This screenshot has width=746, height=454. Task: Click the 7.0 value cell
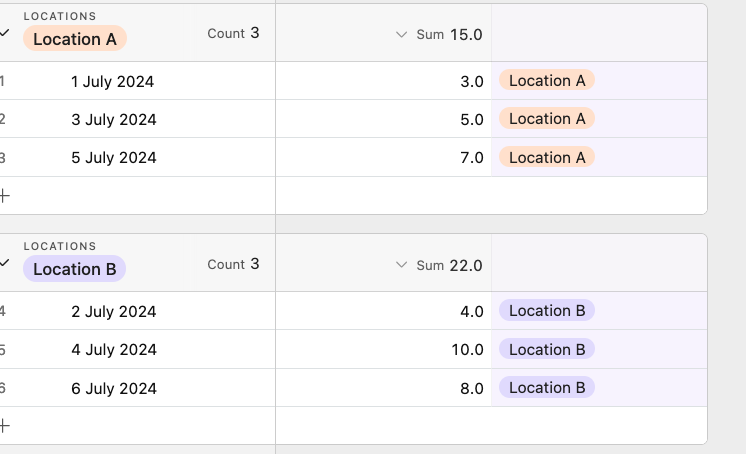(383, 158)
